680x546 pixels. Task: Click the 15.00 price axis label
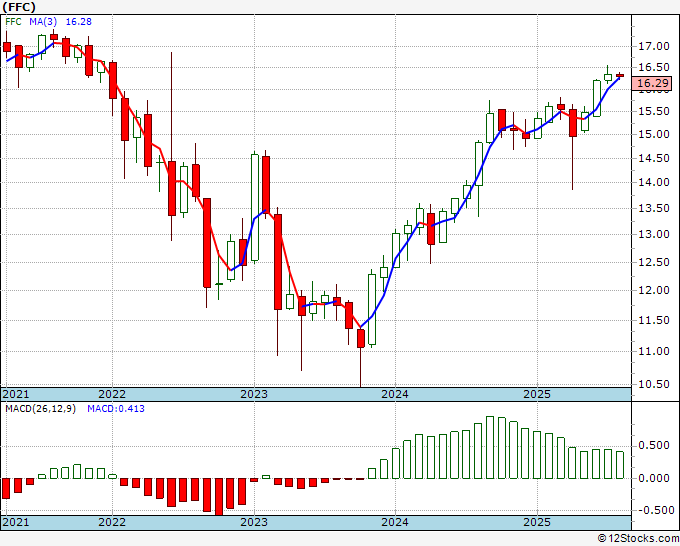click(x=654, y=134)
